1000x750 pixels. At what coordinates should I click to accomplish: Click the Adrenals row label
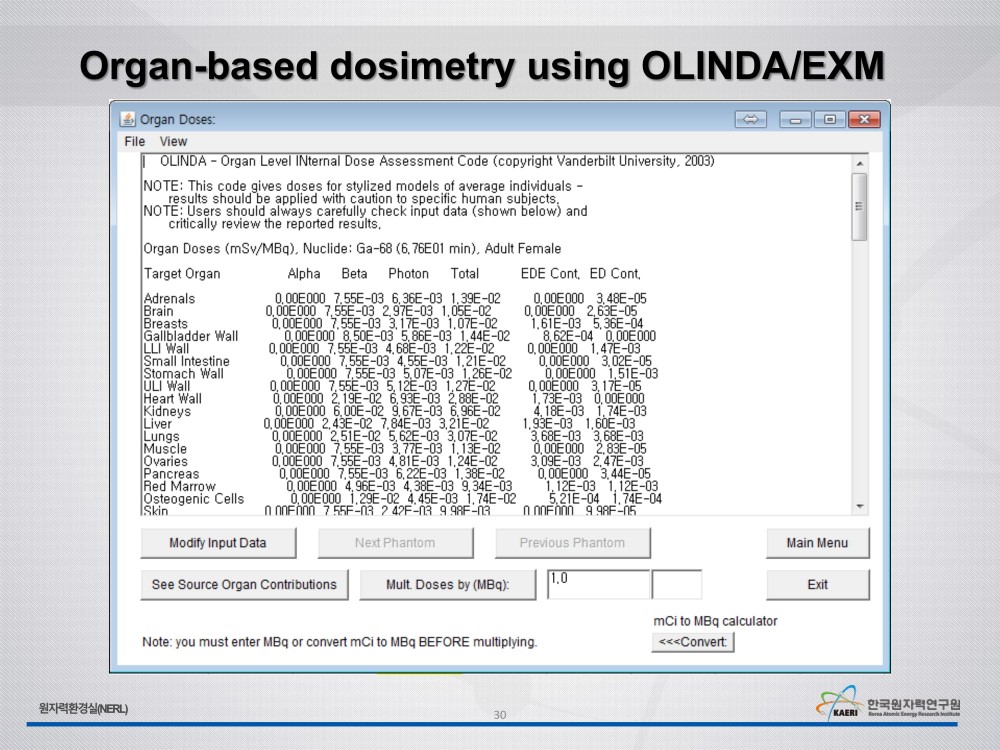click(169, 298)
